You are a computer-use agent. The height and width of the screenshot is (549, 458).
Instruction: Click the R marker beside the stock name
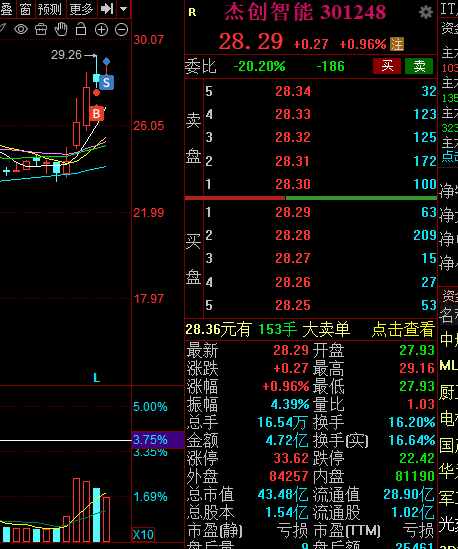pos(192,13)
